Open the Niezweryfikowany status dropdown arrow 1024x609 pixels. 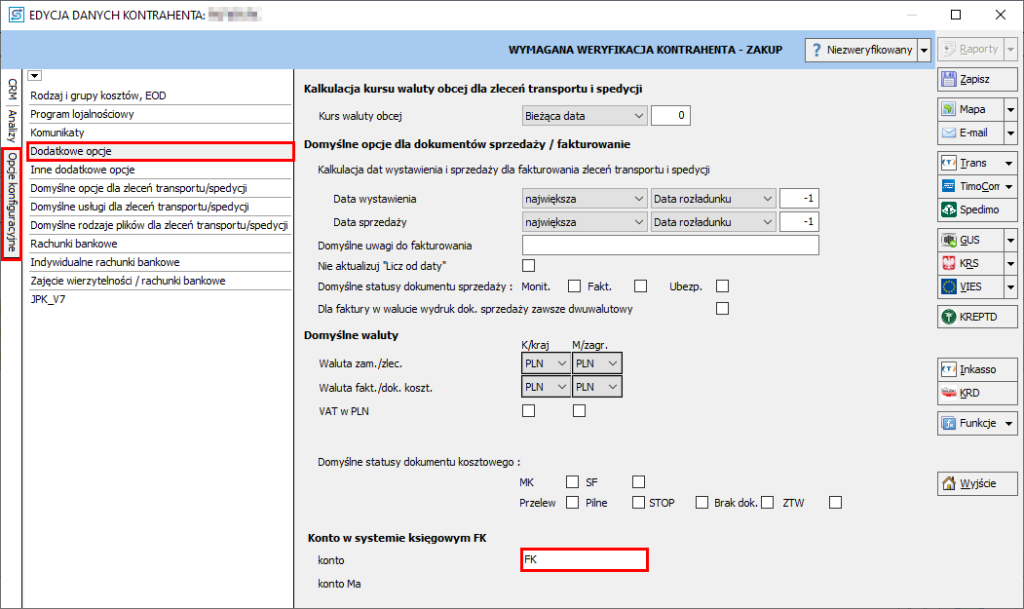(924, 50)
